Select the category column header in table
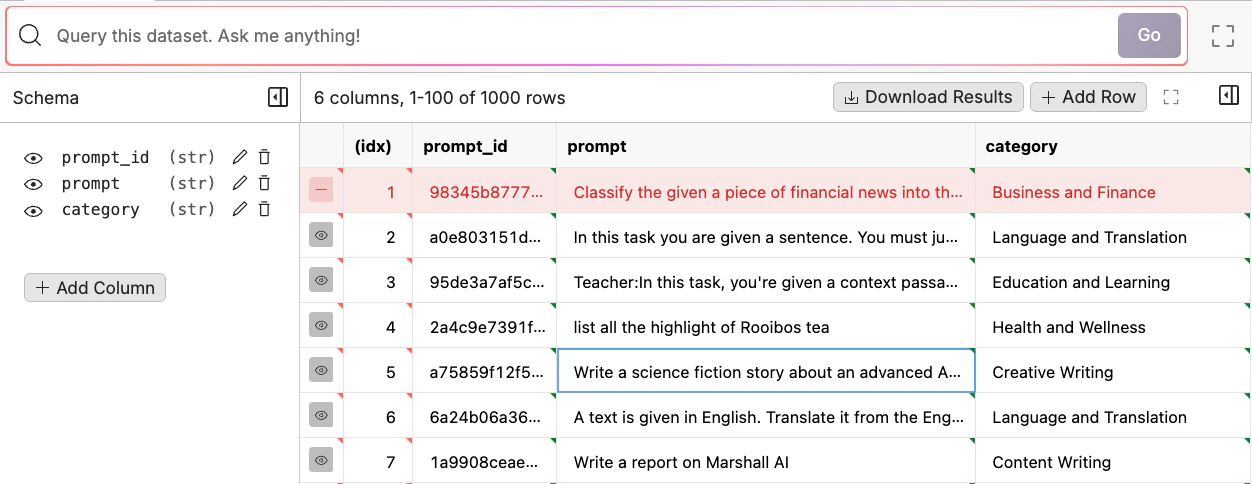This screenshot has width=1252, height=484. pos(1113,146)
